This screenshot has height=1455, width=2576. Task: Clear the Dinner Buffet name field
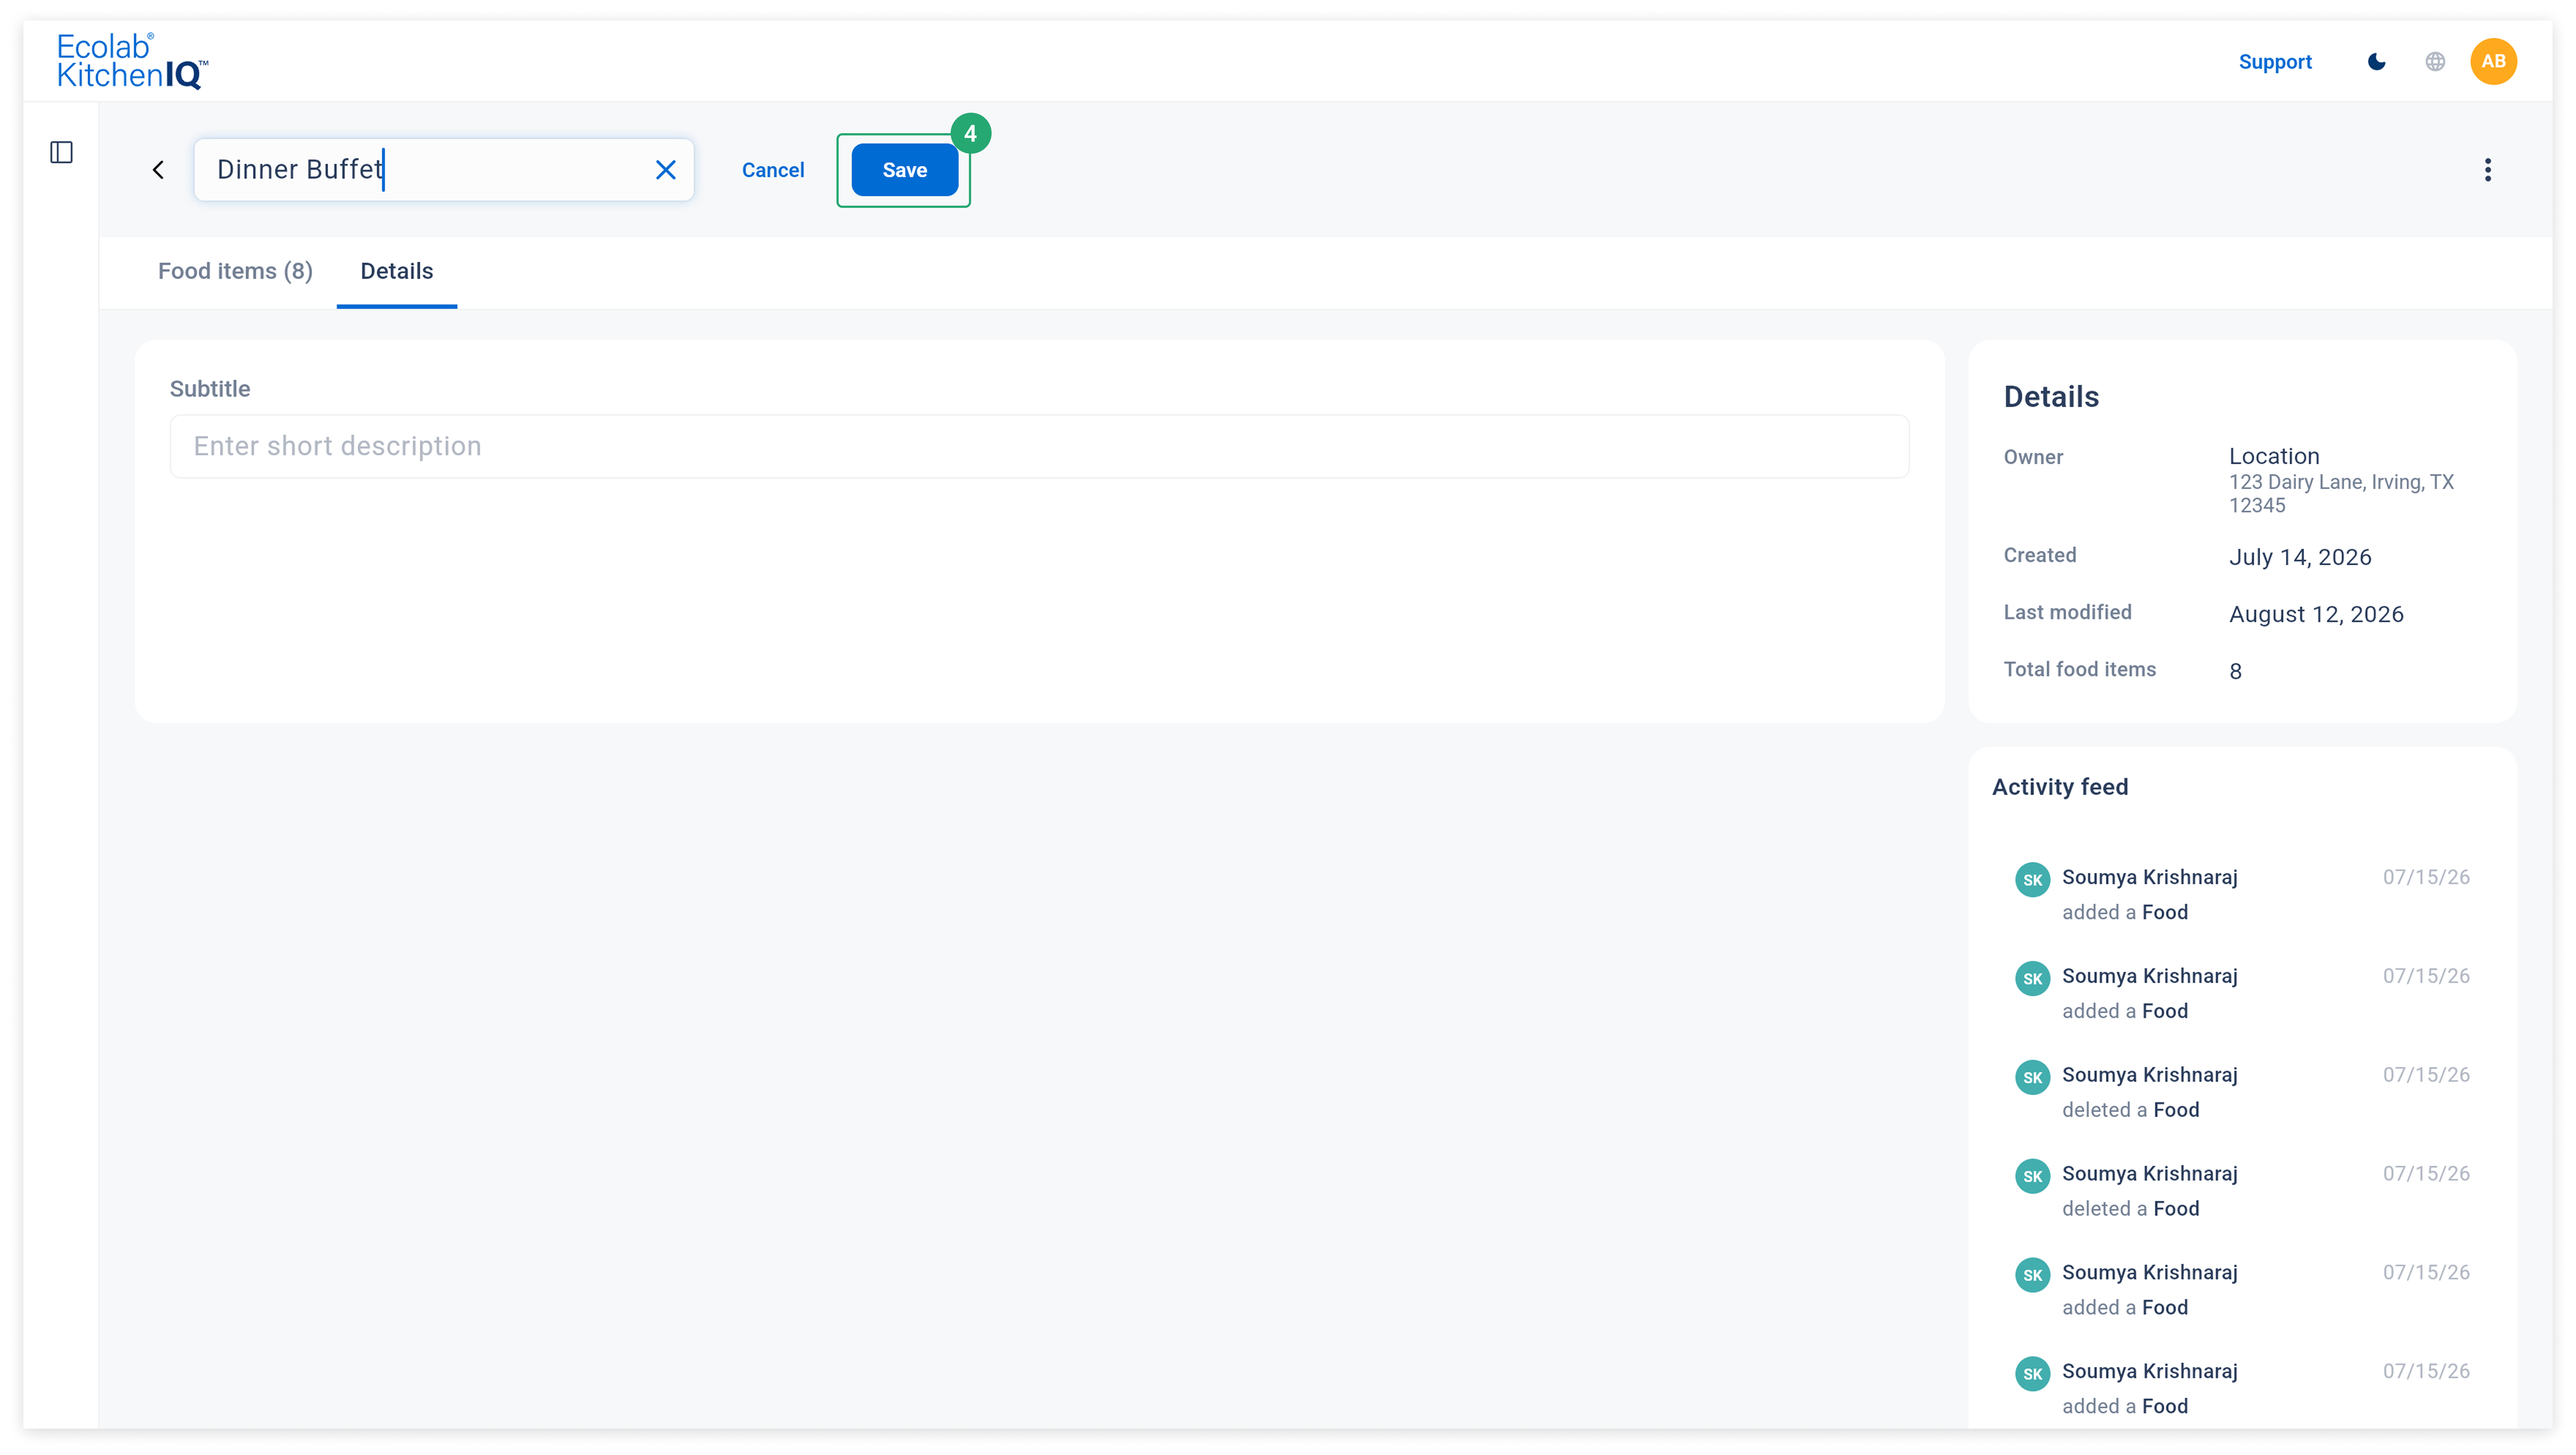click(666, 170)
